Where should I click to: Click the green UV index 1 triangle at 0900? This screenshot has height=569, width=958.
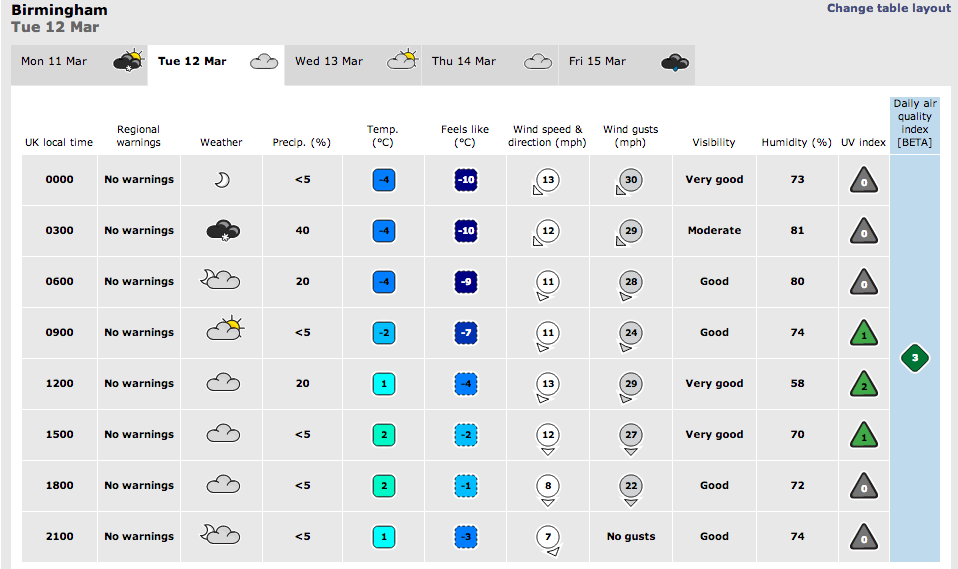(864, 333)
